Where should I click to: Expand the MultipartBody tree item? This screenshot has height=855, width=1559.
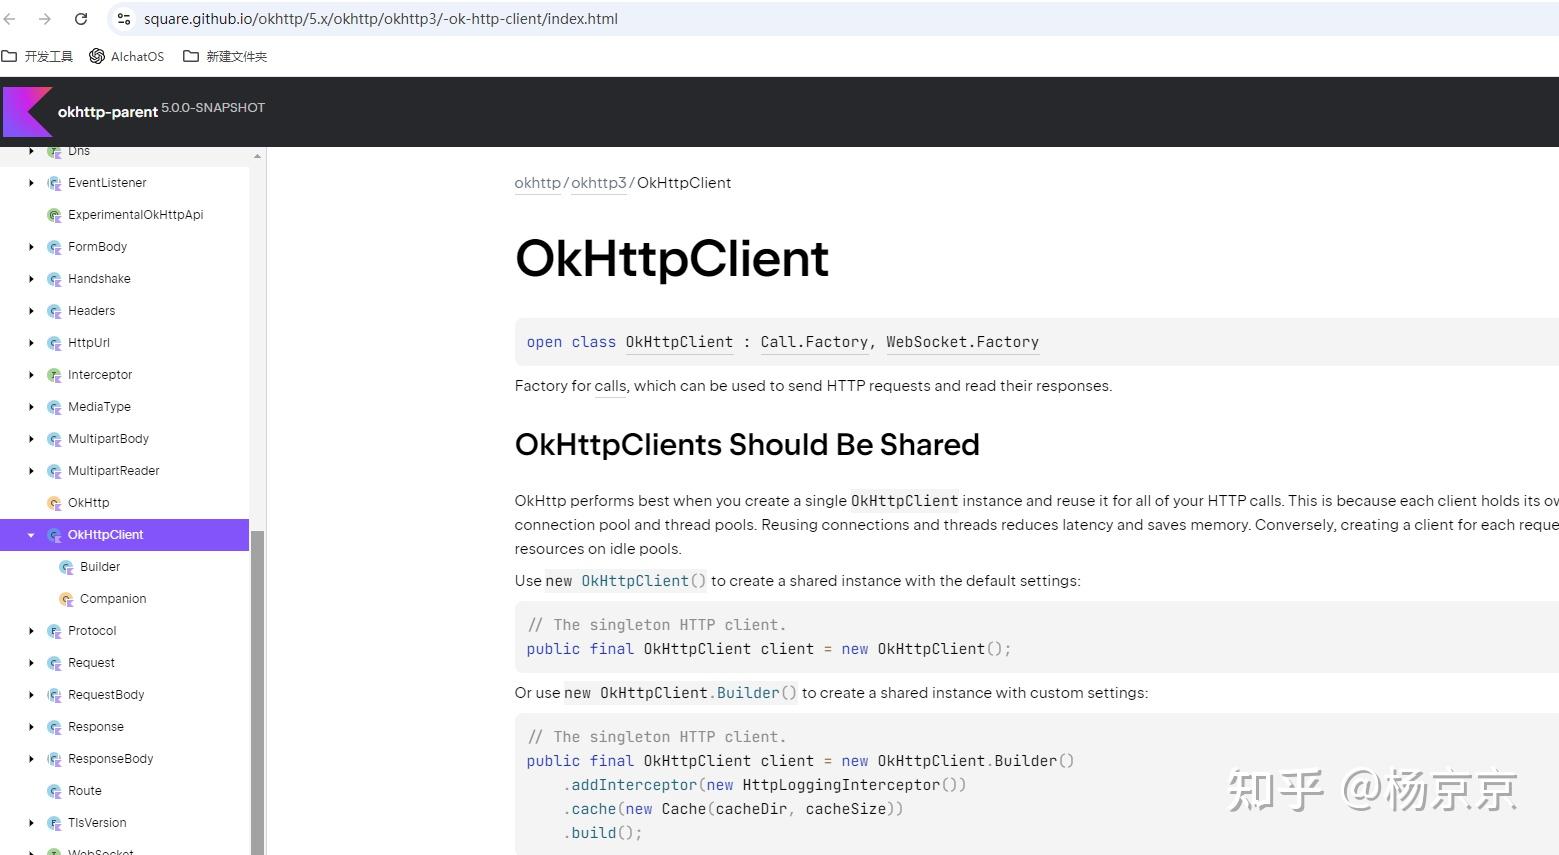tap(30, 438)
